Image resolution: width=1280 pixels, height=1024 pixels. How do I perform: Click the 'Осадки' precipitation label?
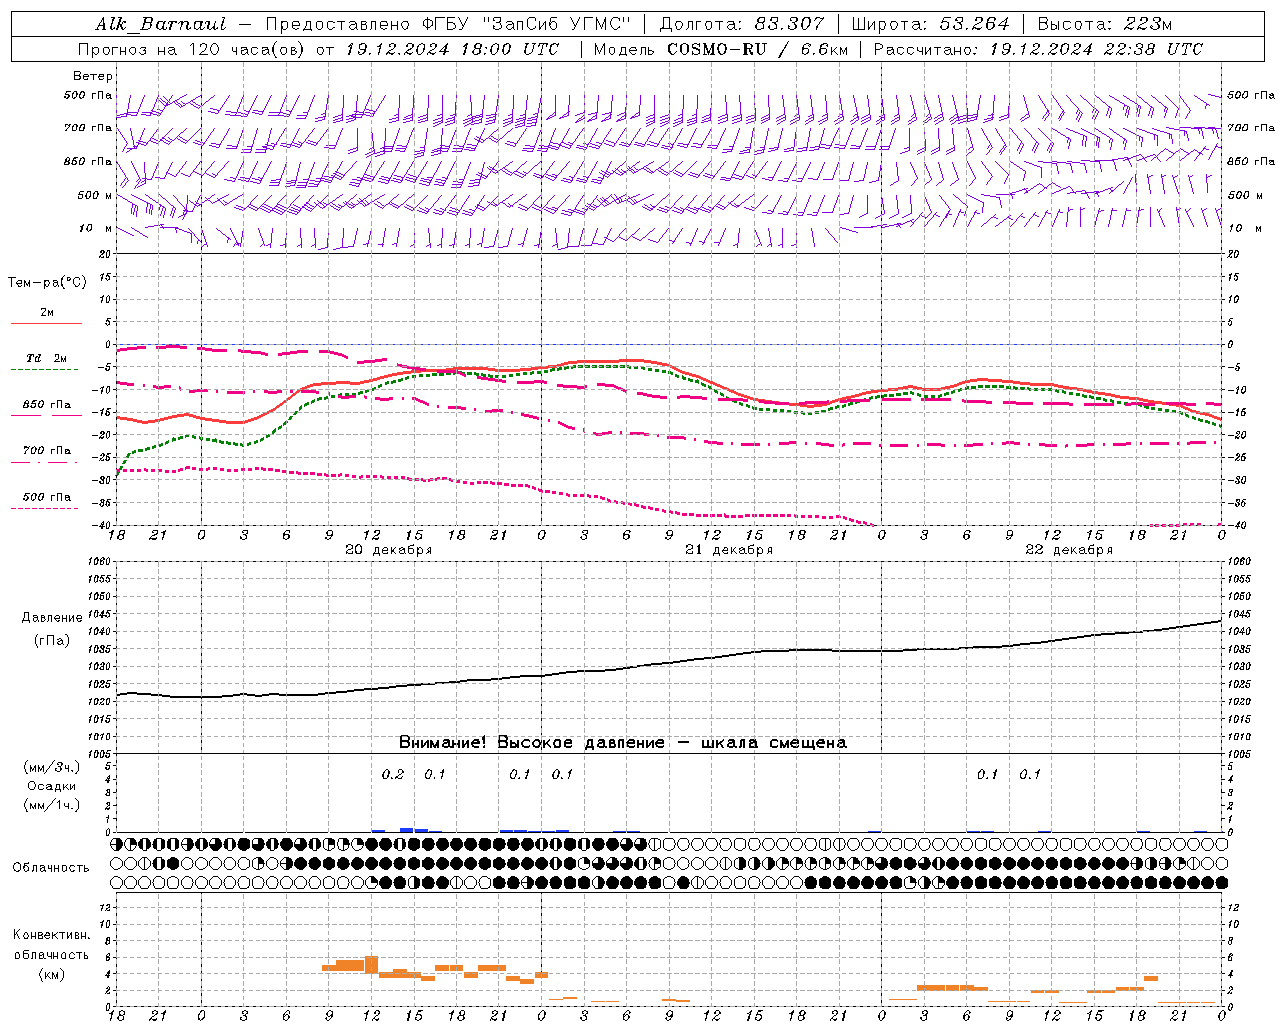[51, 786]
